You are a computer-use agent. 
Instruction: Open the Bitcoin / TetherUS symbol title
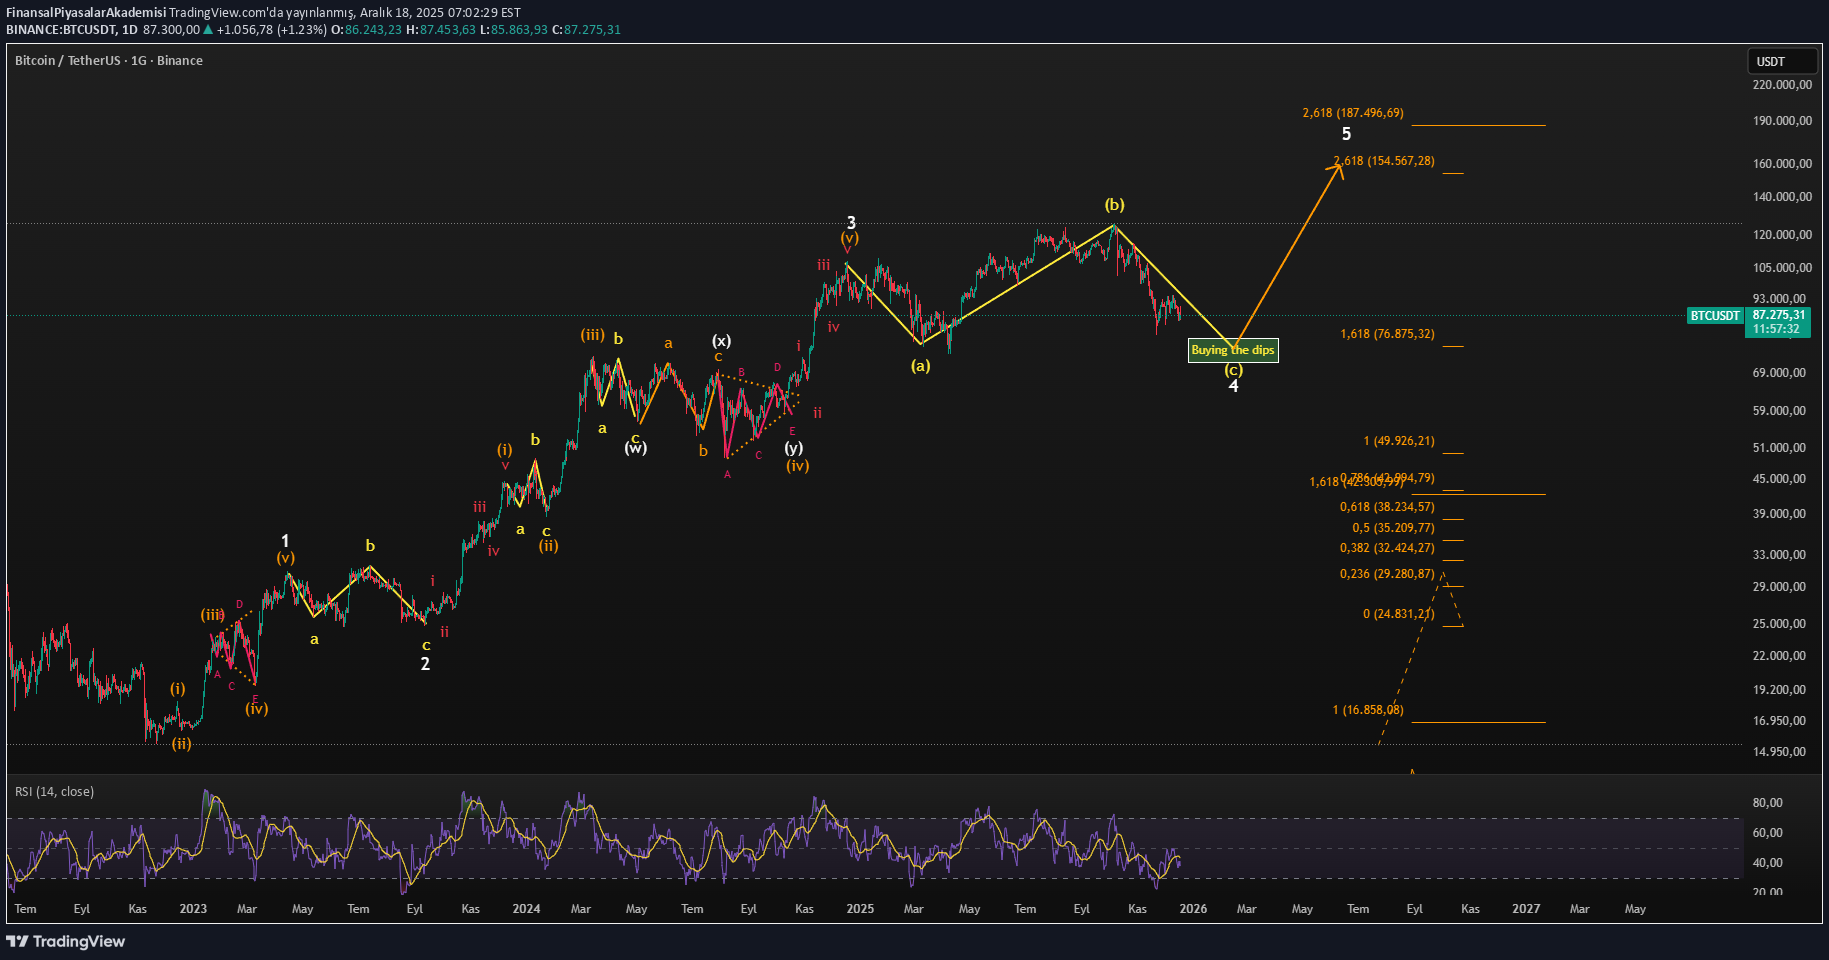pyautogui.click(x=108, y=61)
